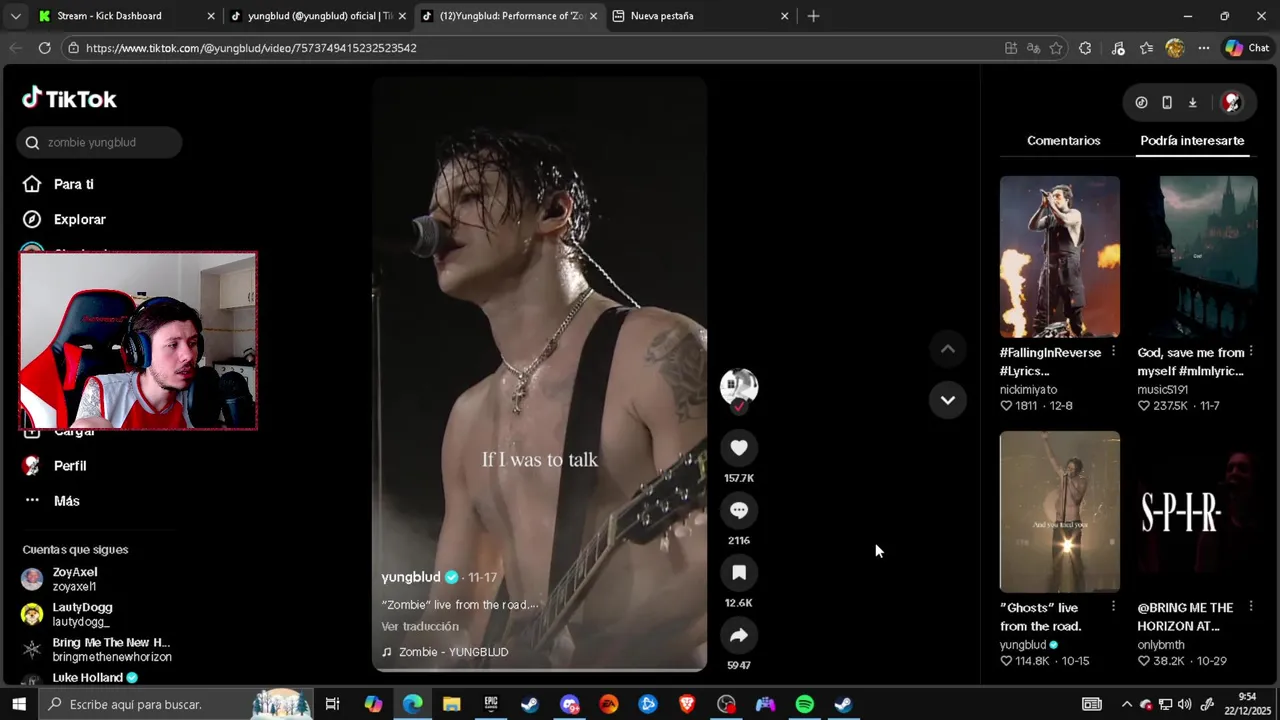Click the get-app phone icon in top-right pill

pyautogui.click(x=1167, y=102)
